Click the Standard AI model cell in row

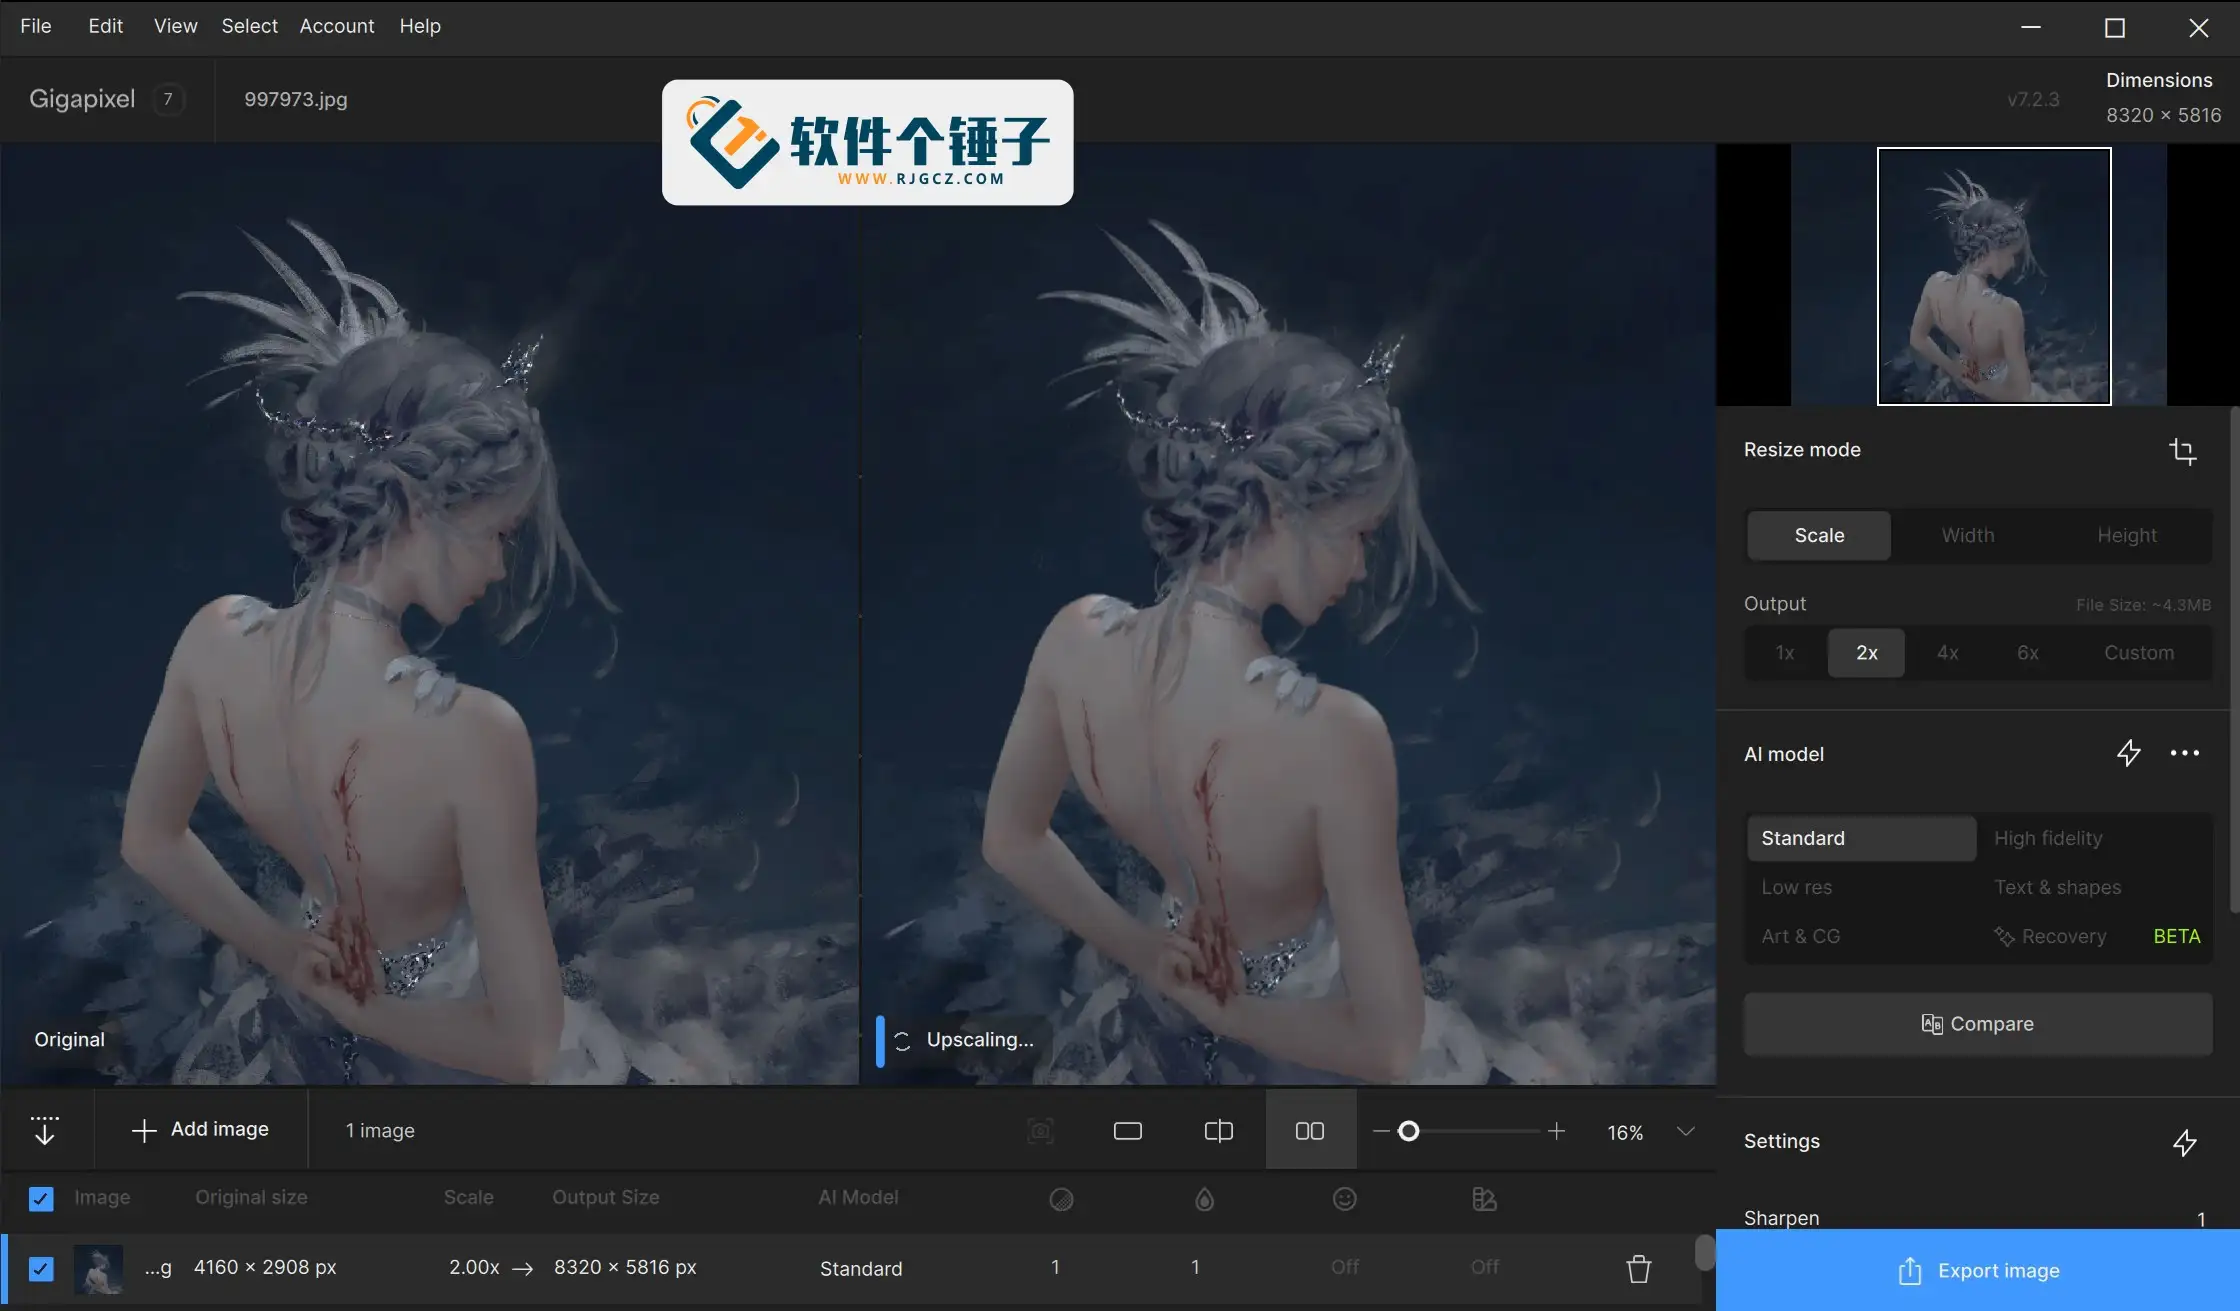tap(861, 1269)
